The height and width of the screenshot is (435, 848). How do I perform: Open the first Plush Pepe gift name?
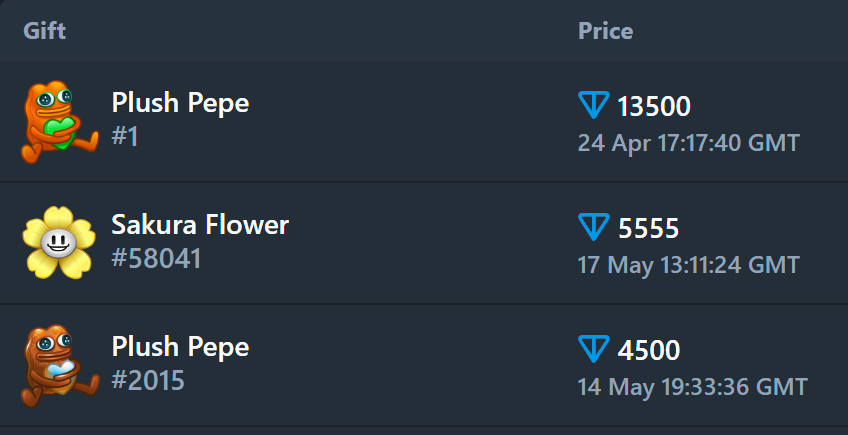[x=180, y=103]
